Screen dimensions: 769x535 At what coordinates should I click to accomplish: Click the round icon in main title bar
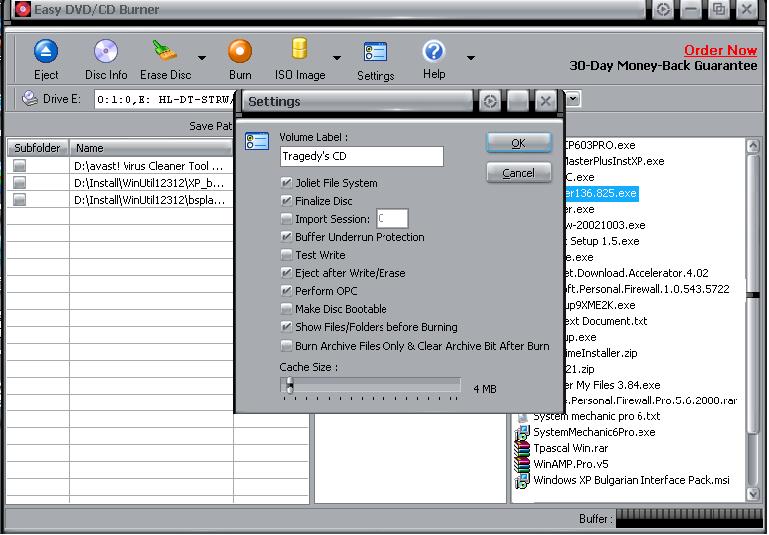(x=663, y=9)
